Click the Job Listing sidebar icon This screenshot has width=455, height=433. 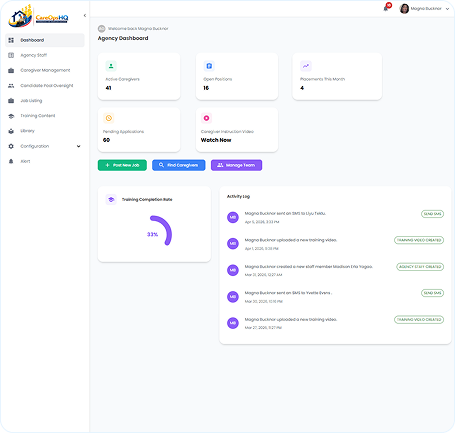[11, 101]
